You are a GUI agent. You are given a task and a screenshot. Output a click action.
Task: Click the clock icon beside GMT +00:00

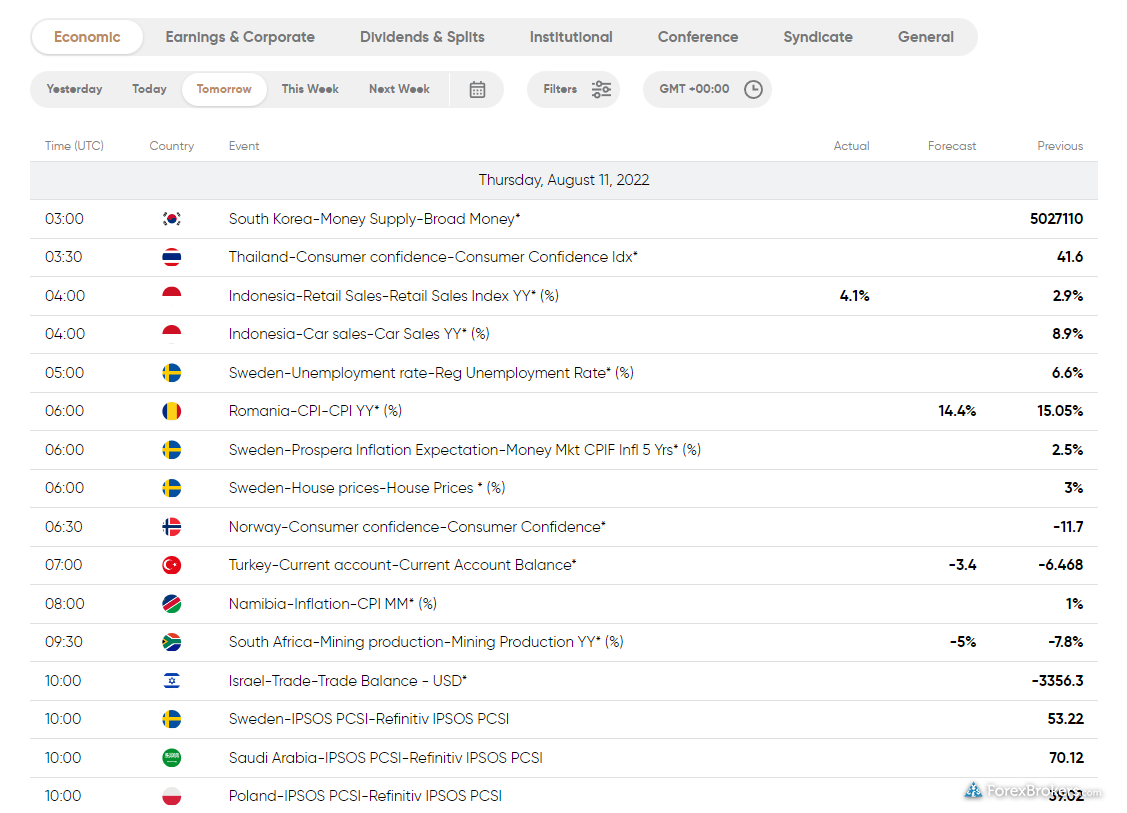[x=753, y=89]
